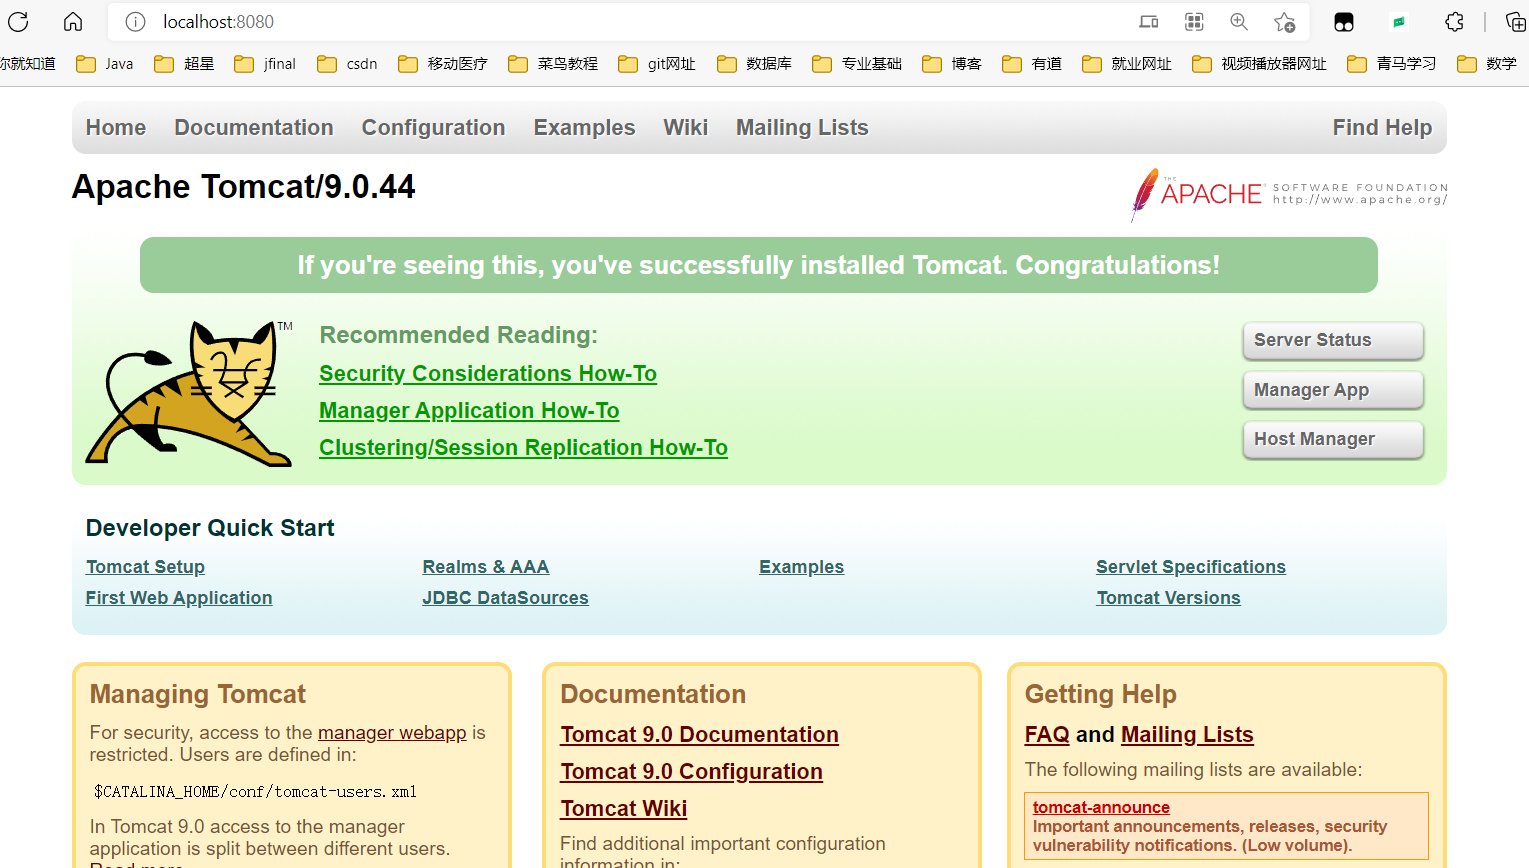This screenshot has height=868, width=1529.
Task: Open the extensions puzzle icon
Action: coord(1455,22)
